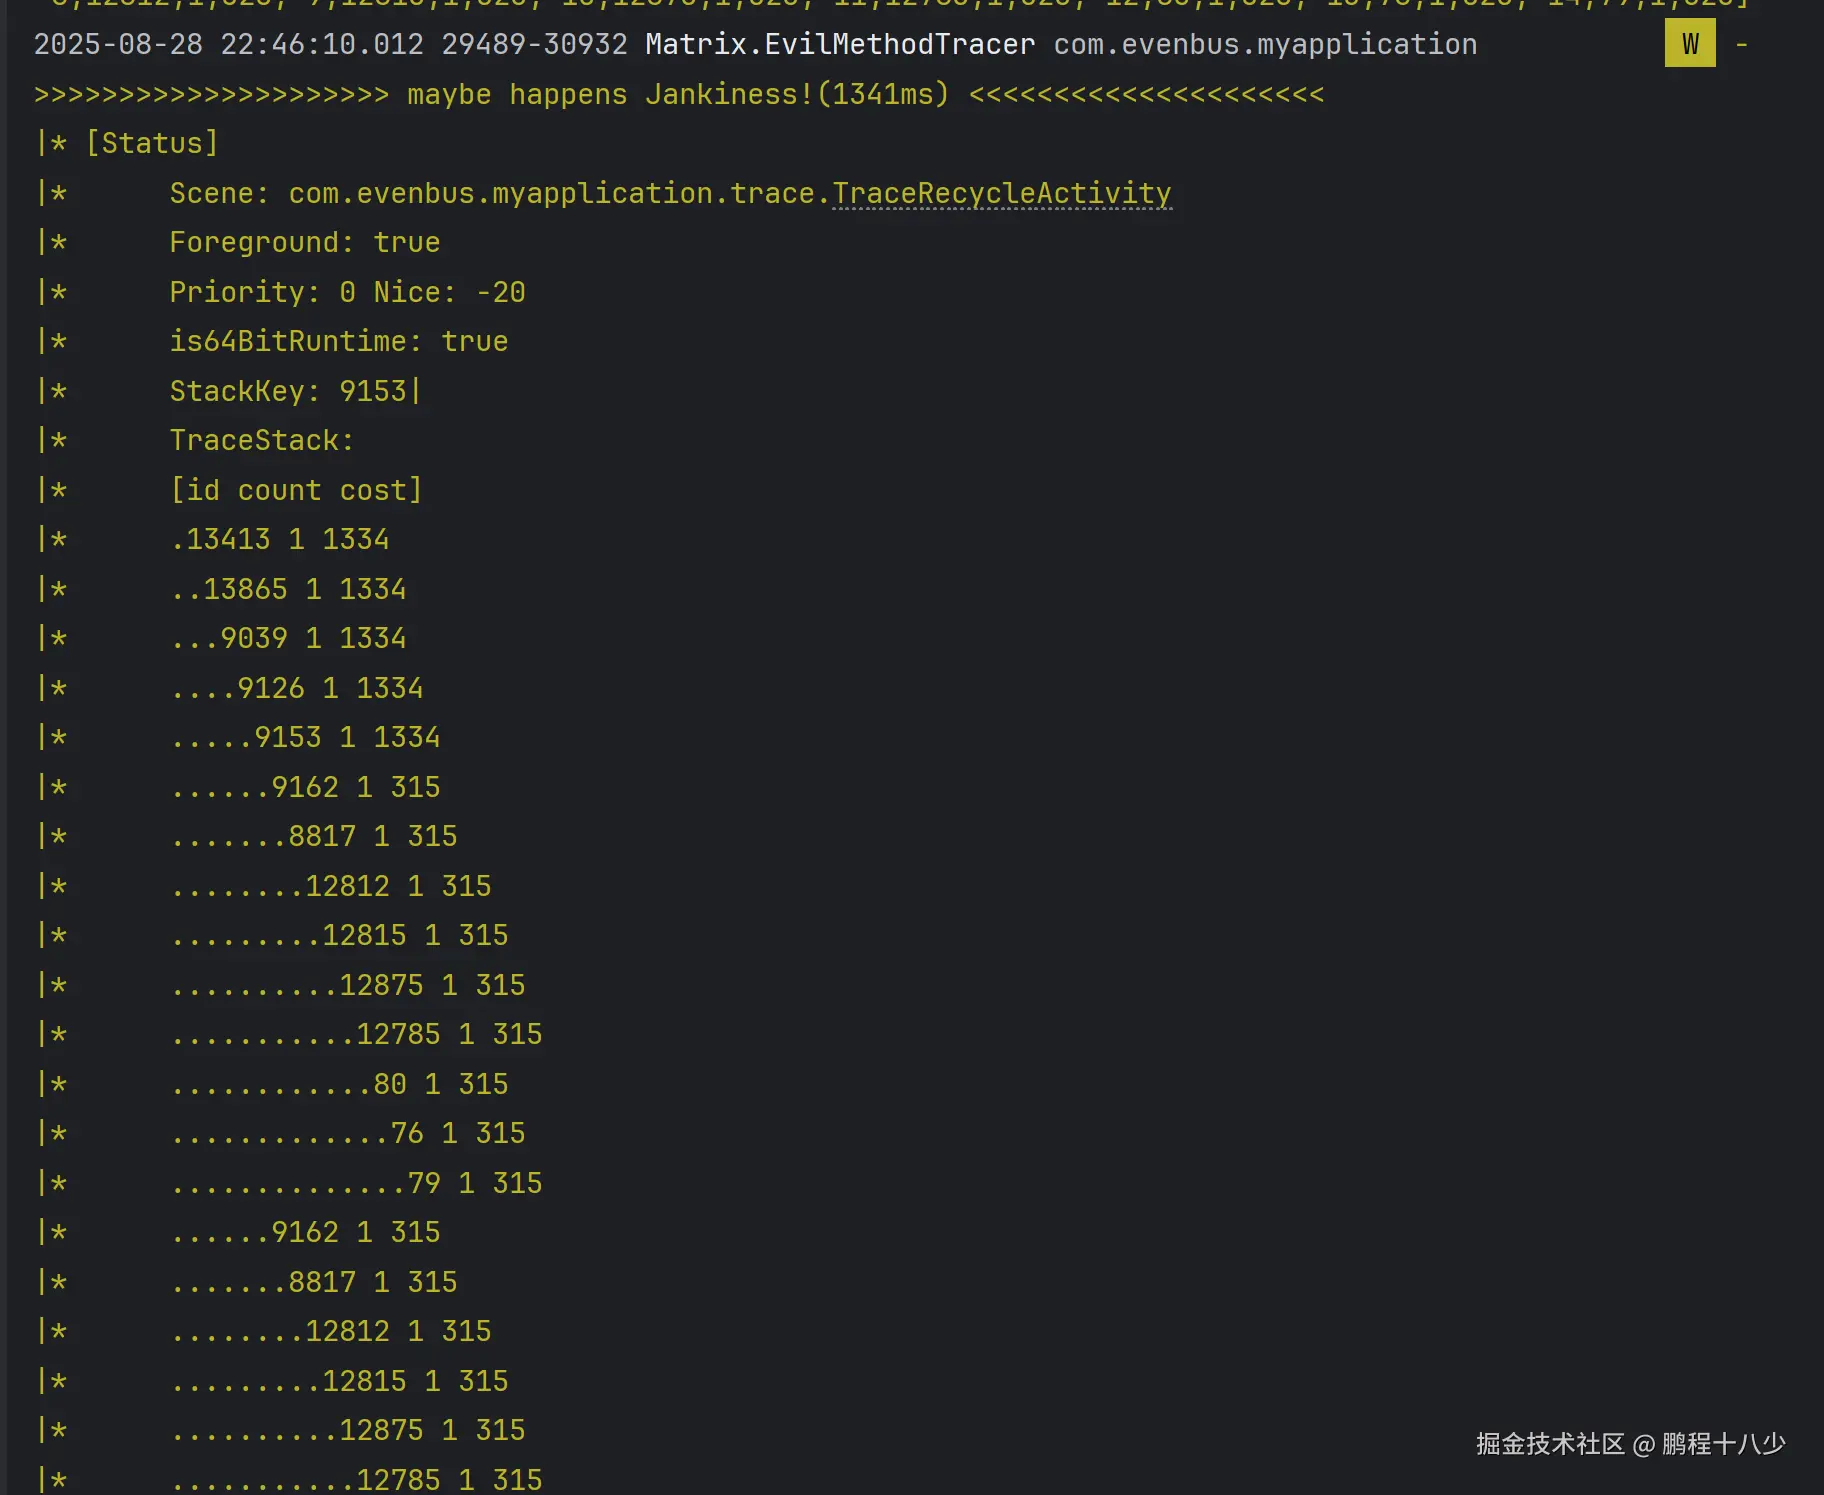Click the yellow W warning level badge
This screenshot has width=1824, height=1495.
click(x=1689, y=44)
